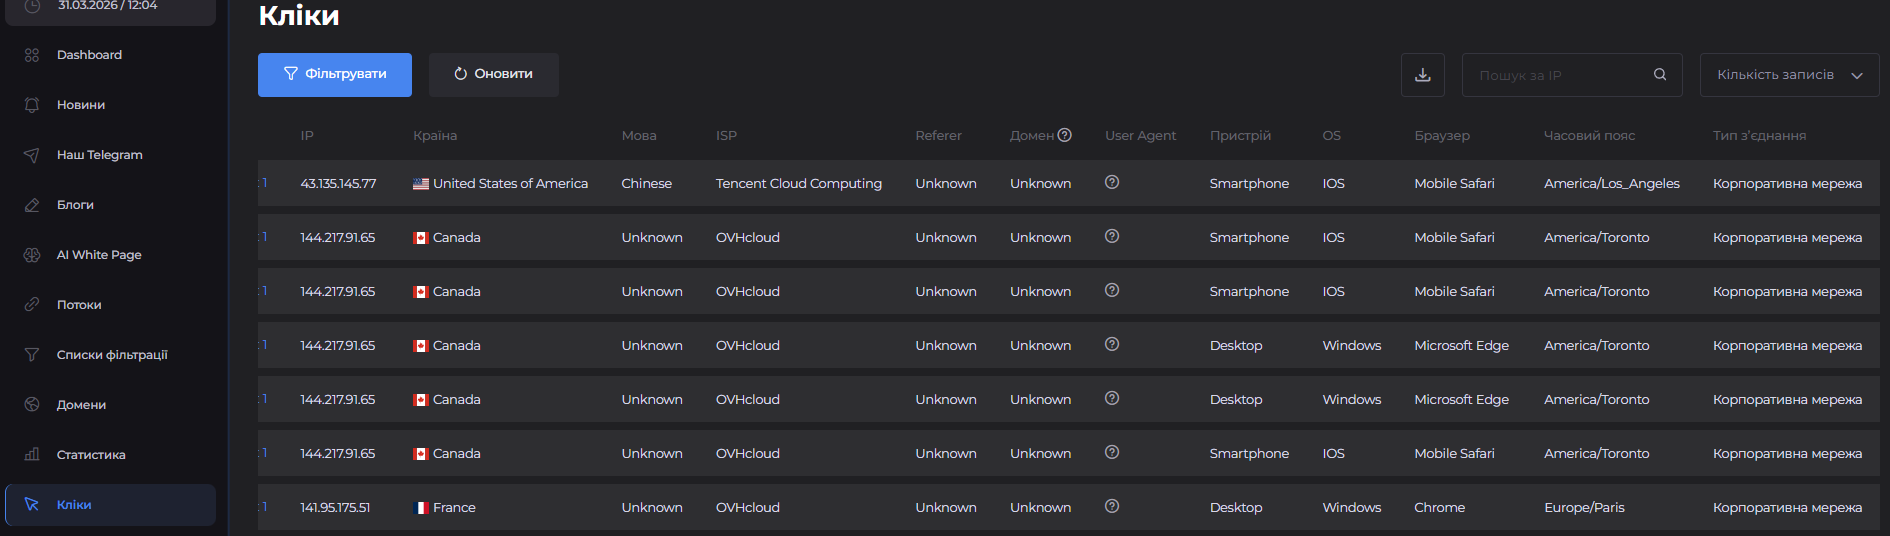Open Списки фільтрації menu item
Image resolution: width=1890 pixels, height=536 pixels.
(x=111, y=355)
